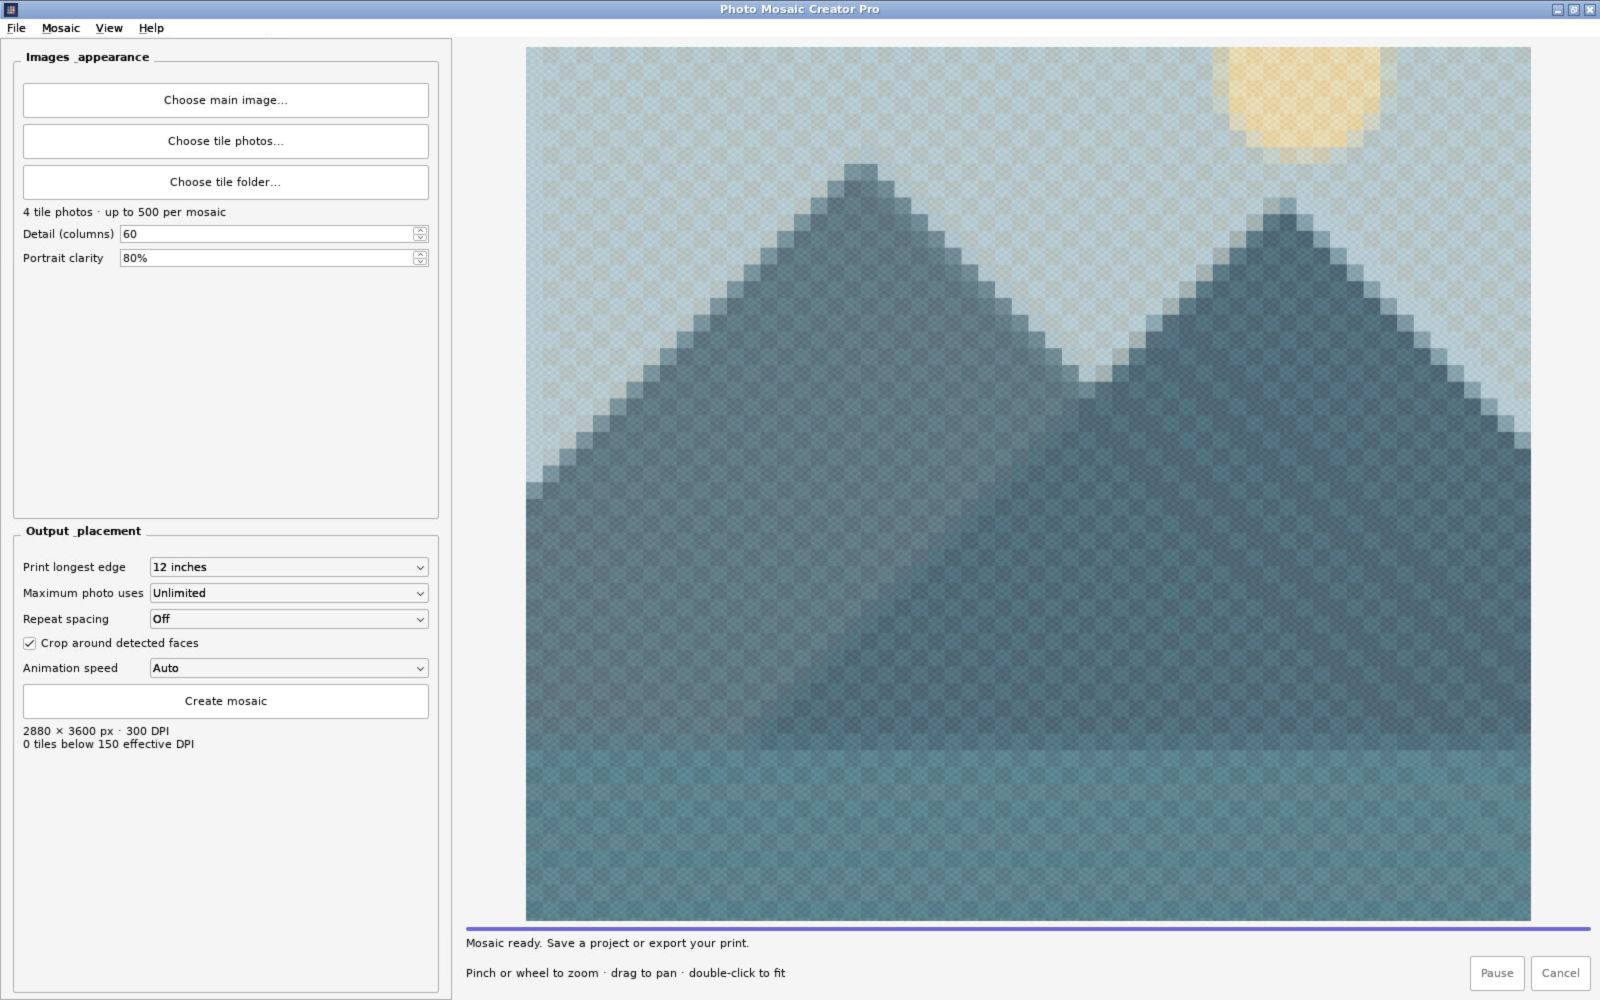The width and height of the screenshot is (1600, 1000).
Task: Increase Portrait clarity with up arrow
Action: [421, 254]
